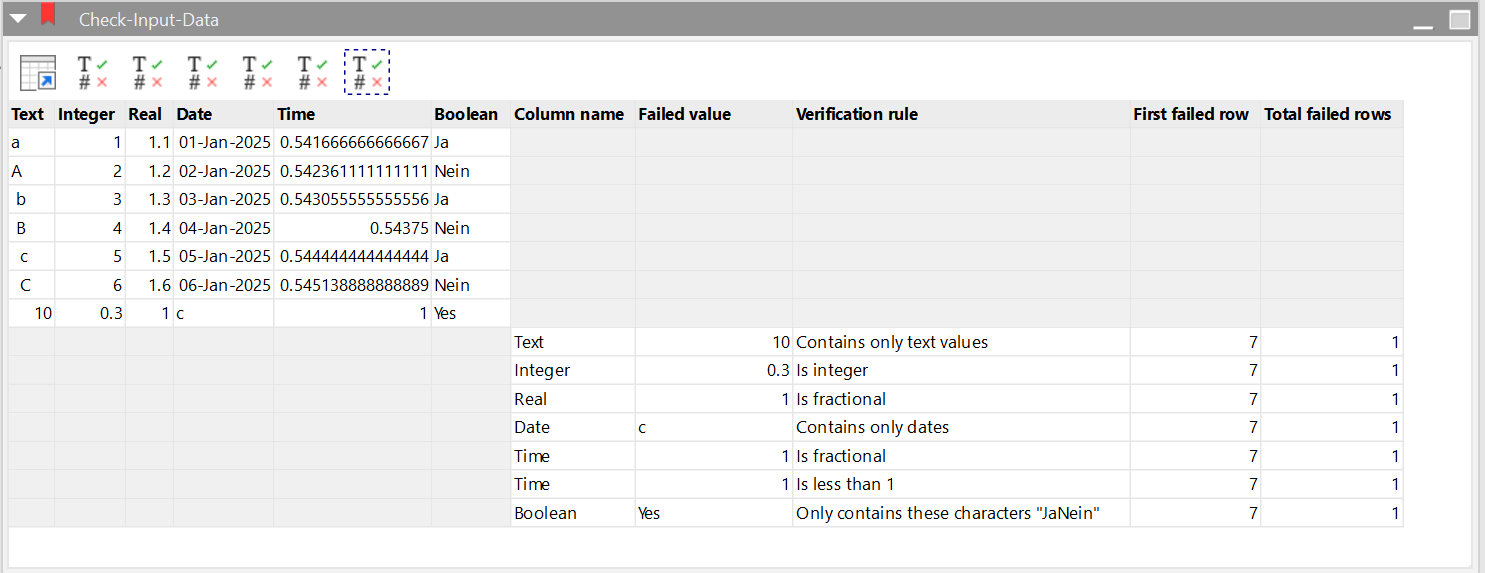Select the first verify-data transform icon
This screenshot has width=1485, height=573.
(93, 72)
